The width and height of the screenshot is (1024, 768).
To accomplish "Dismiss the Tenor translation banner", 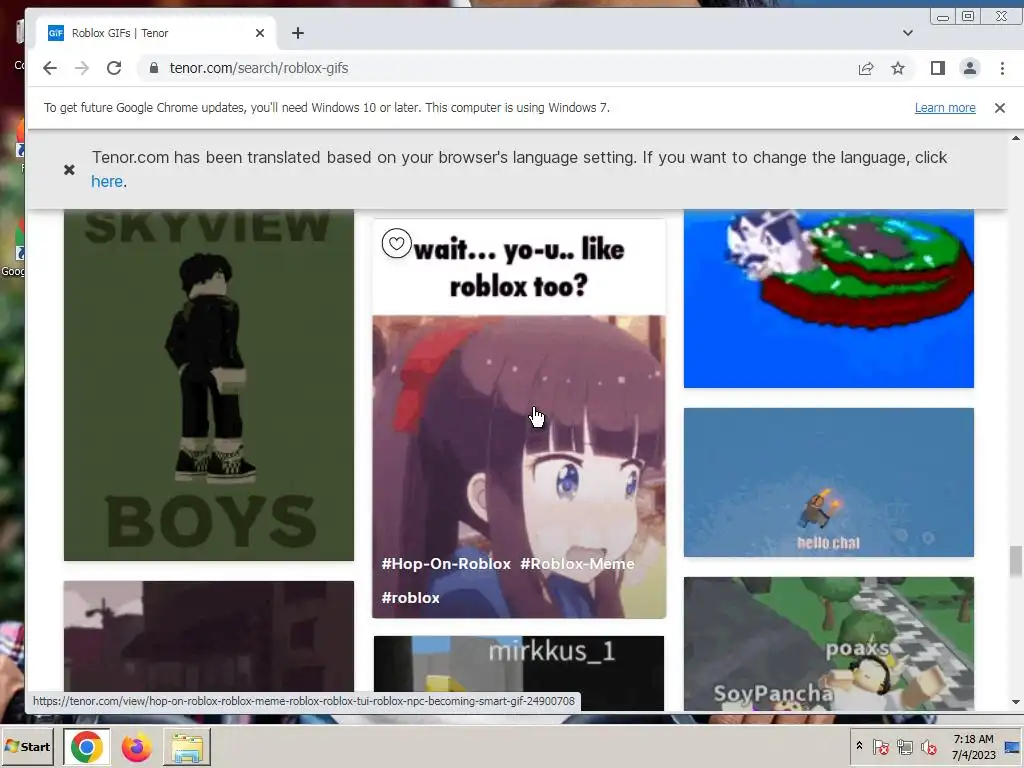I will 69,170.
